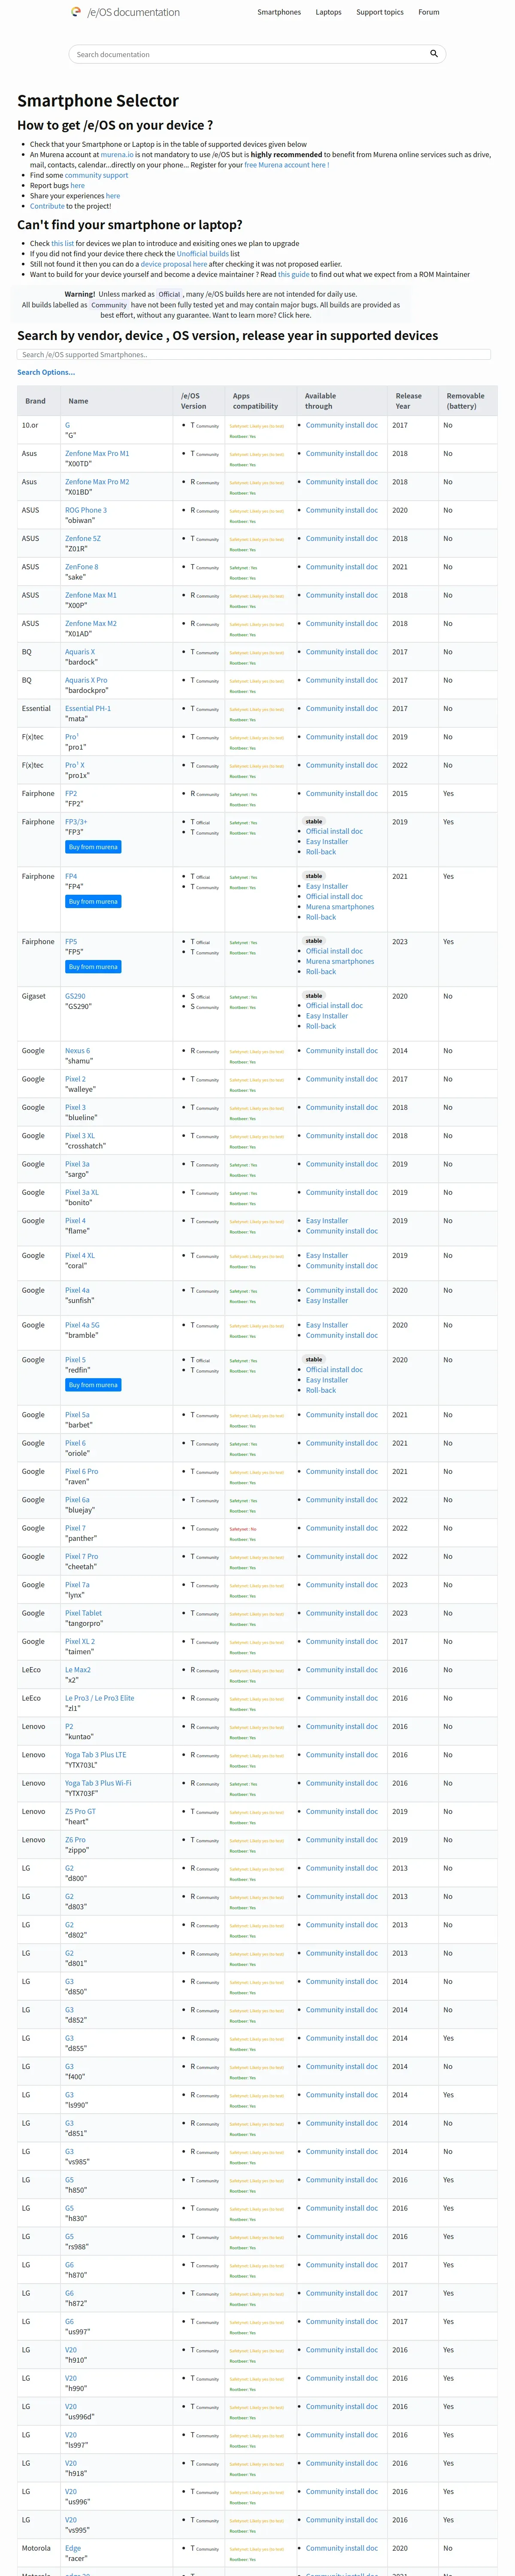Open the Report bugs 'here' link

pos(77,185)
